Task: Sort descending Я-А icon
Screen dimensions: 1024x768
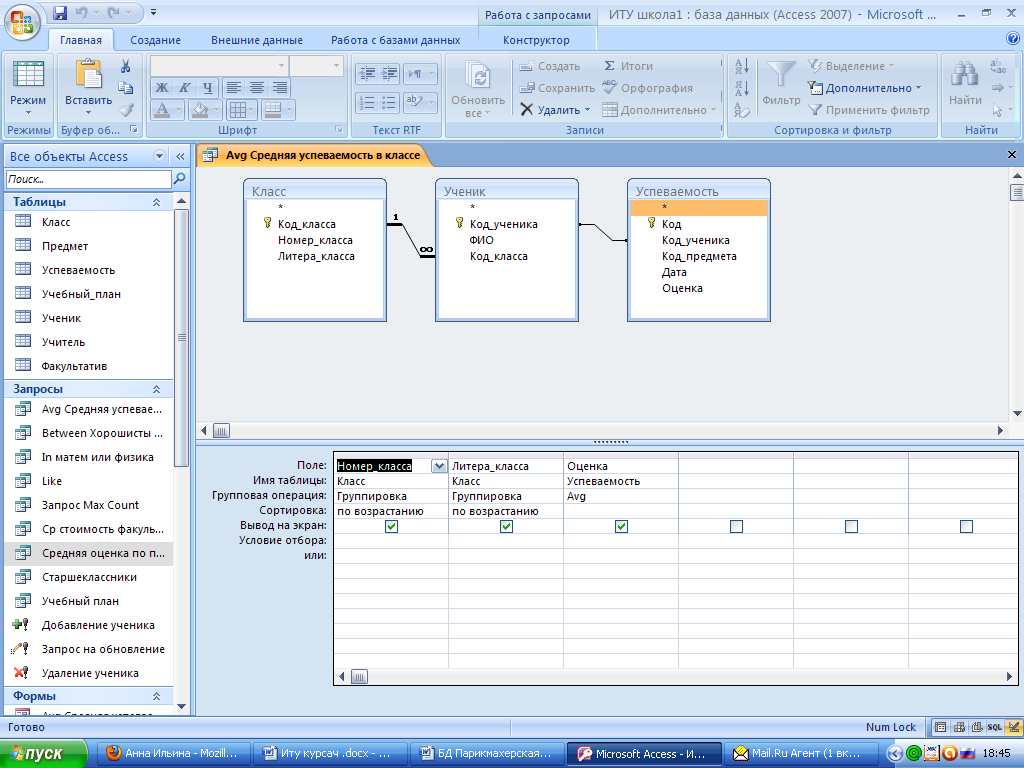Action: (742, 88)
